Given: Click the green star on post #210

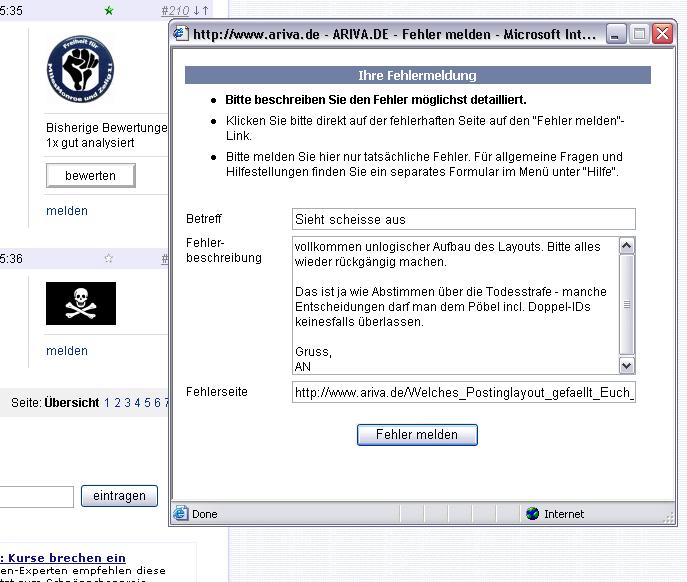Looking at the screenshot, I should 109,11.
